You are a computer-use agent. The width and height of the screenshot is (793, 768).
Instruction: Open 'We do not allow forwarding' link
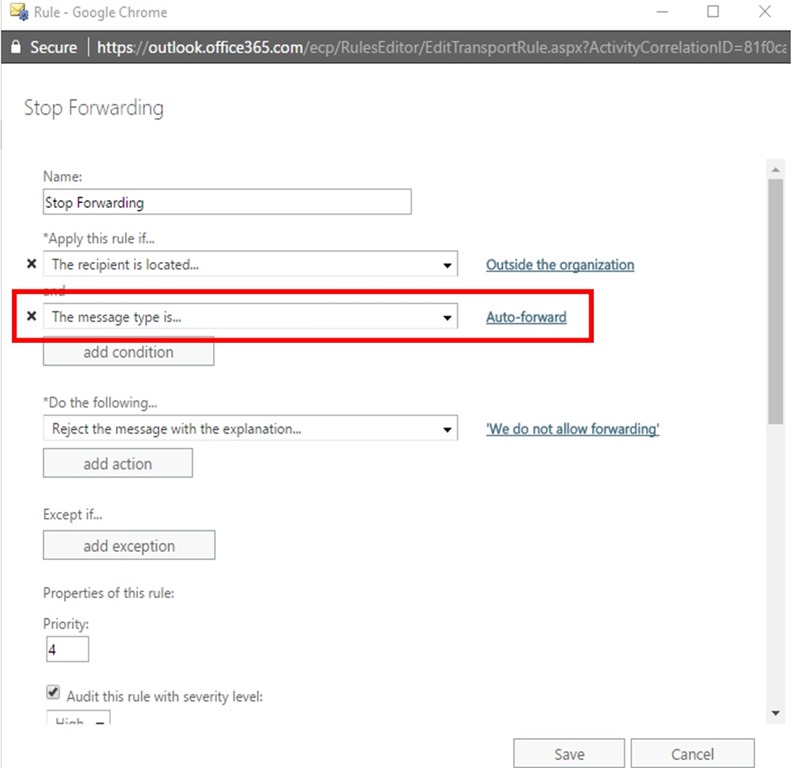(572, 429)
